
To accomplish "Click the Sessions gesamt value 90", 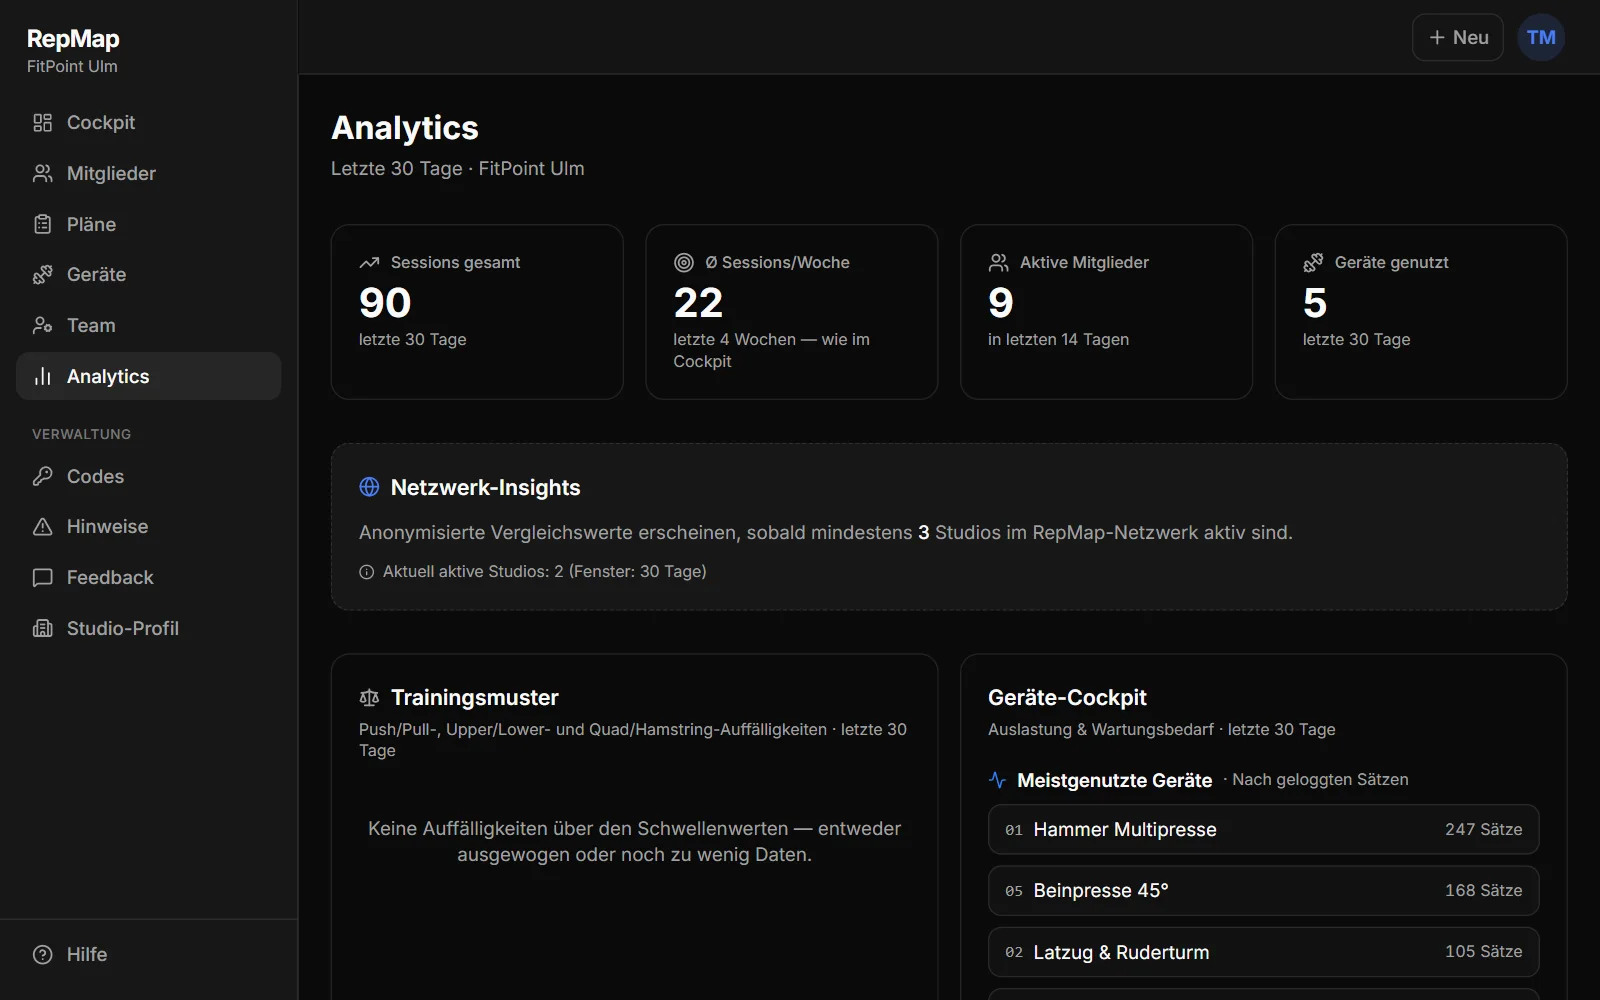I will (x=385, y=302).
